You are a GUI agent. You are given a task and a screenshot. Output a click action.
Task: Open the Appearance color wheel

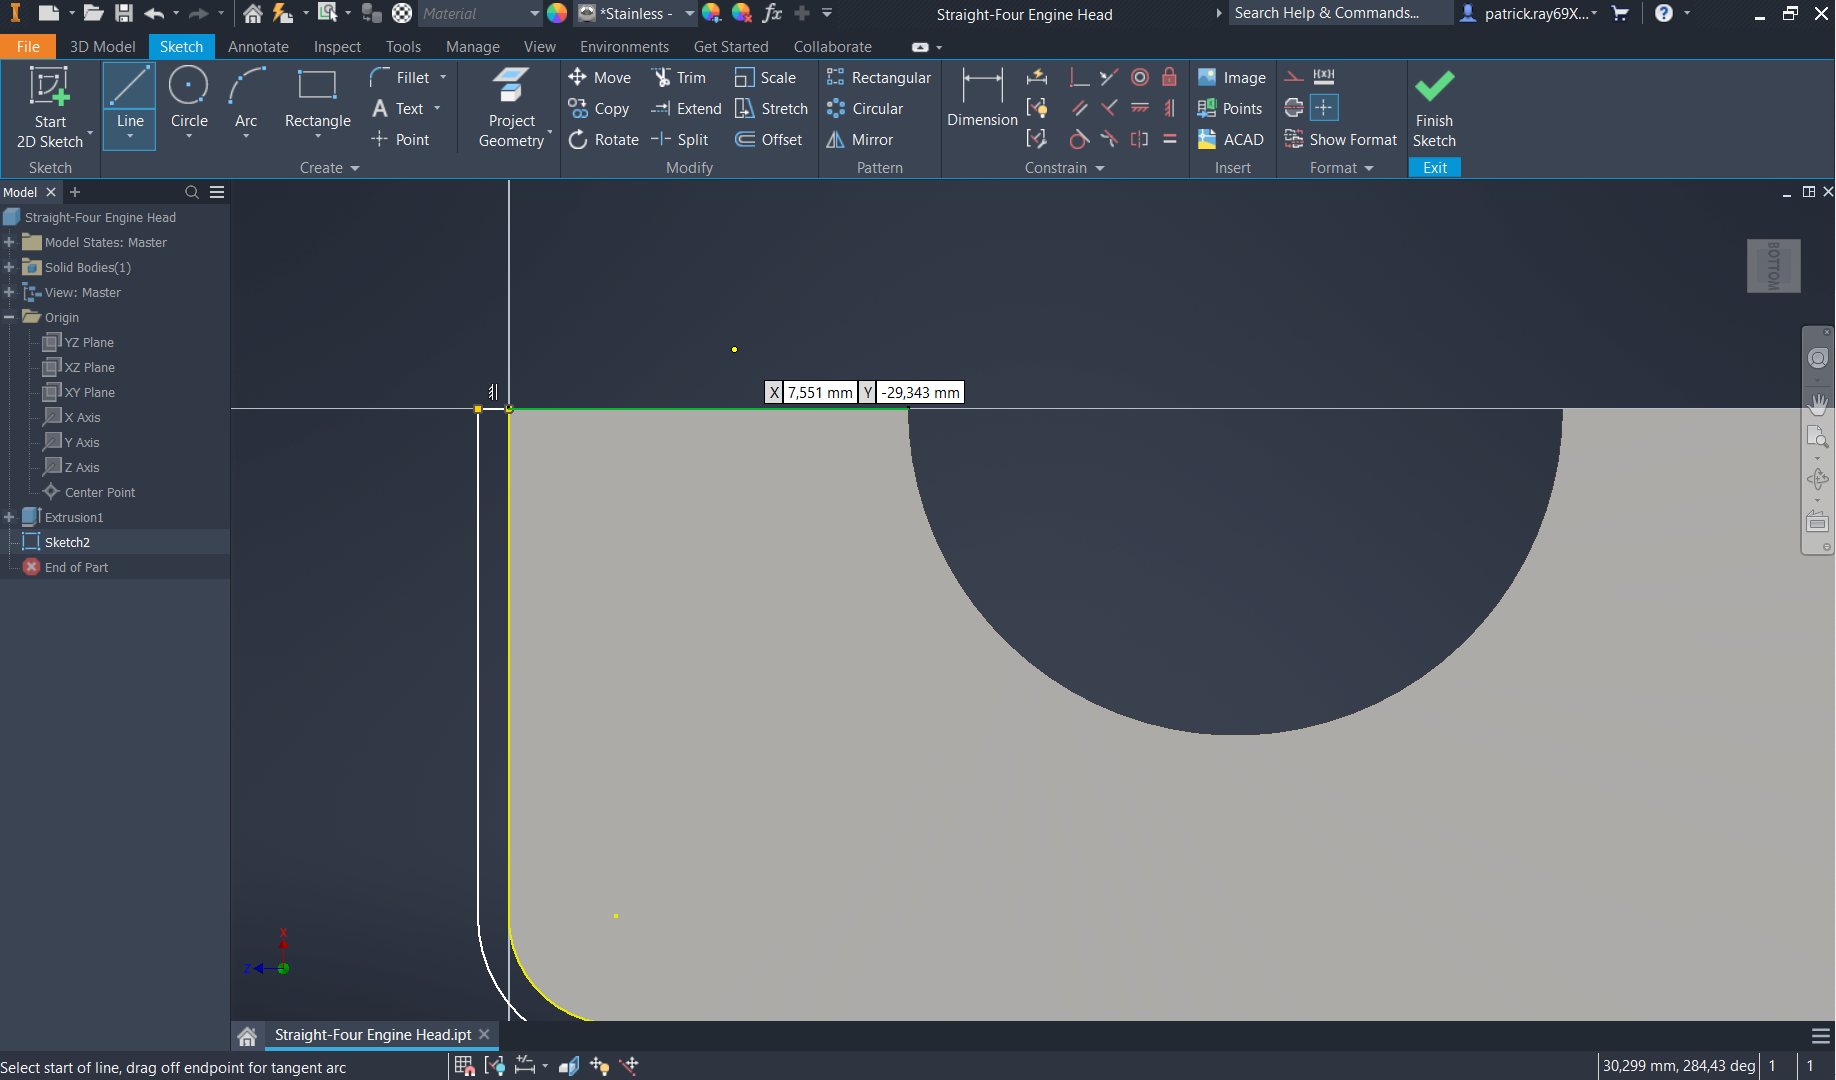pos(557,13)
